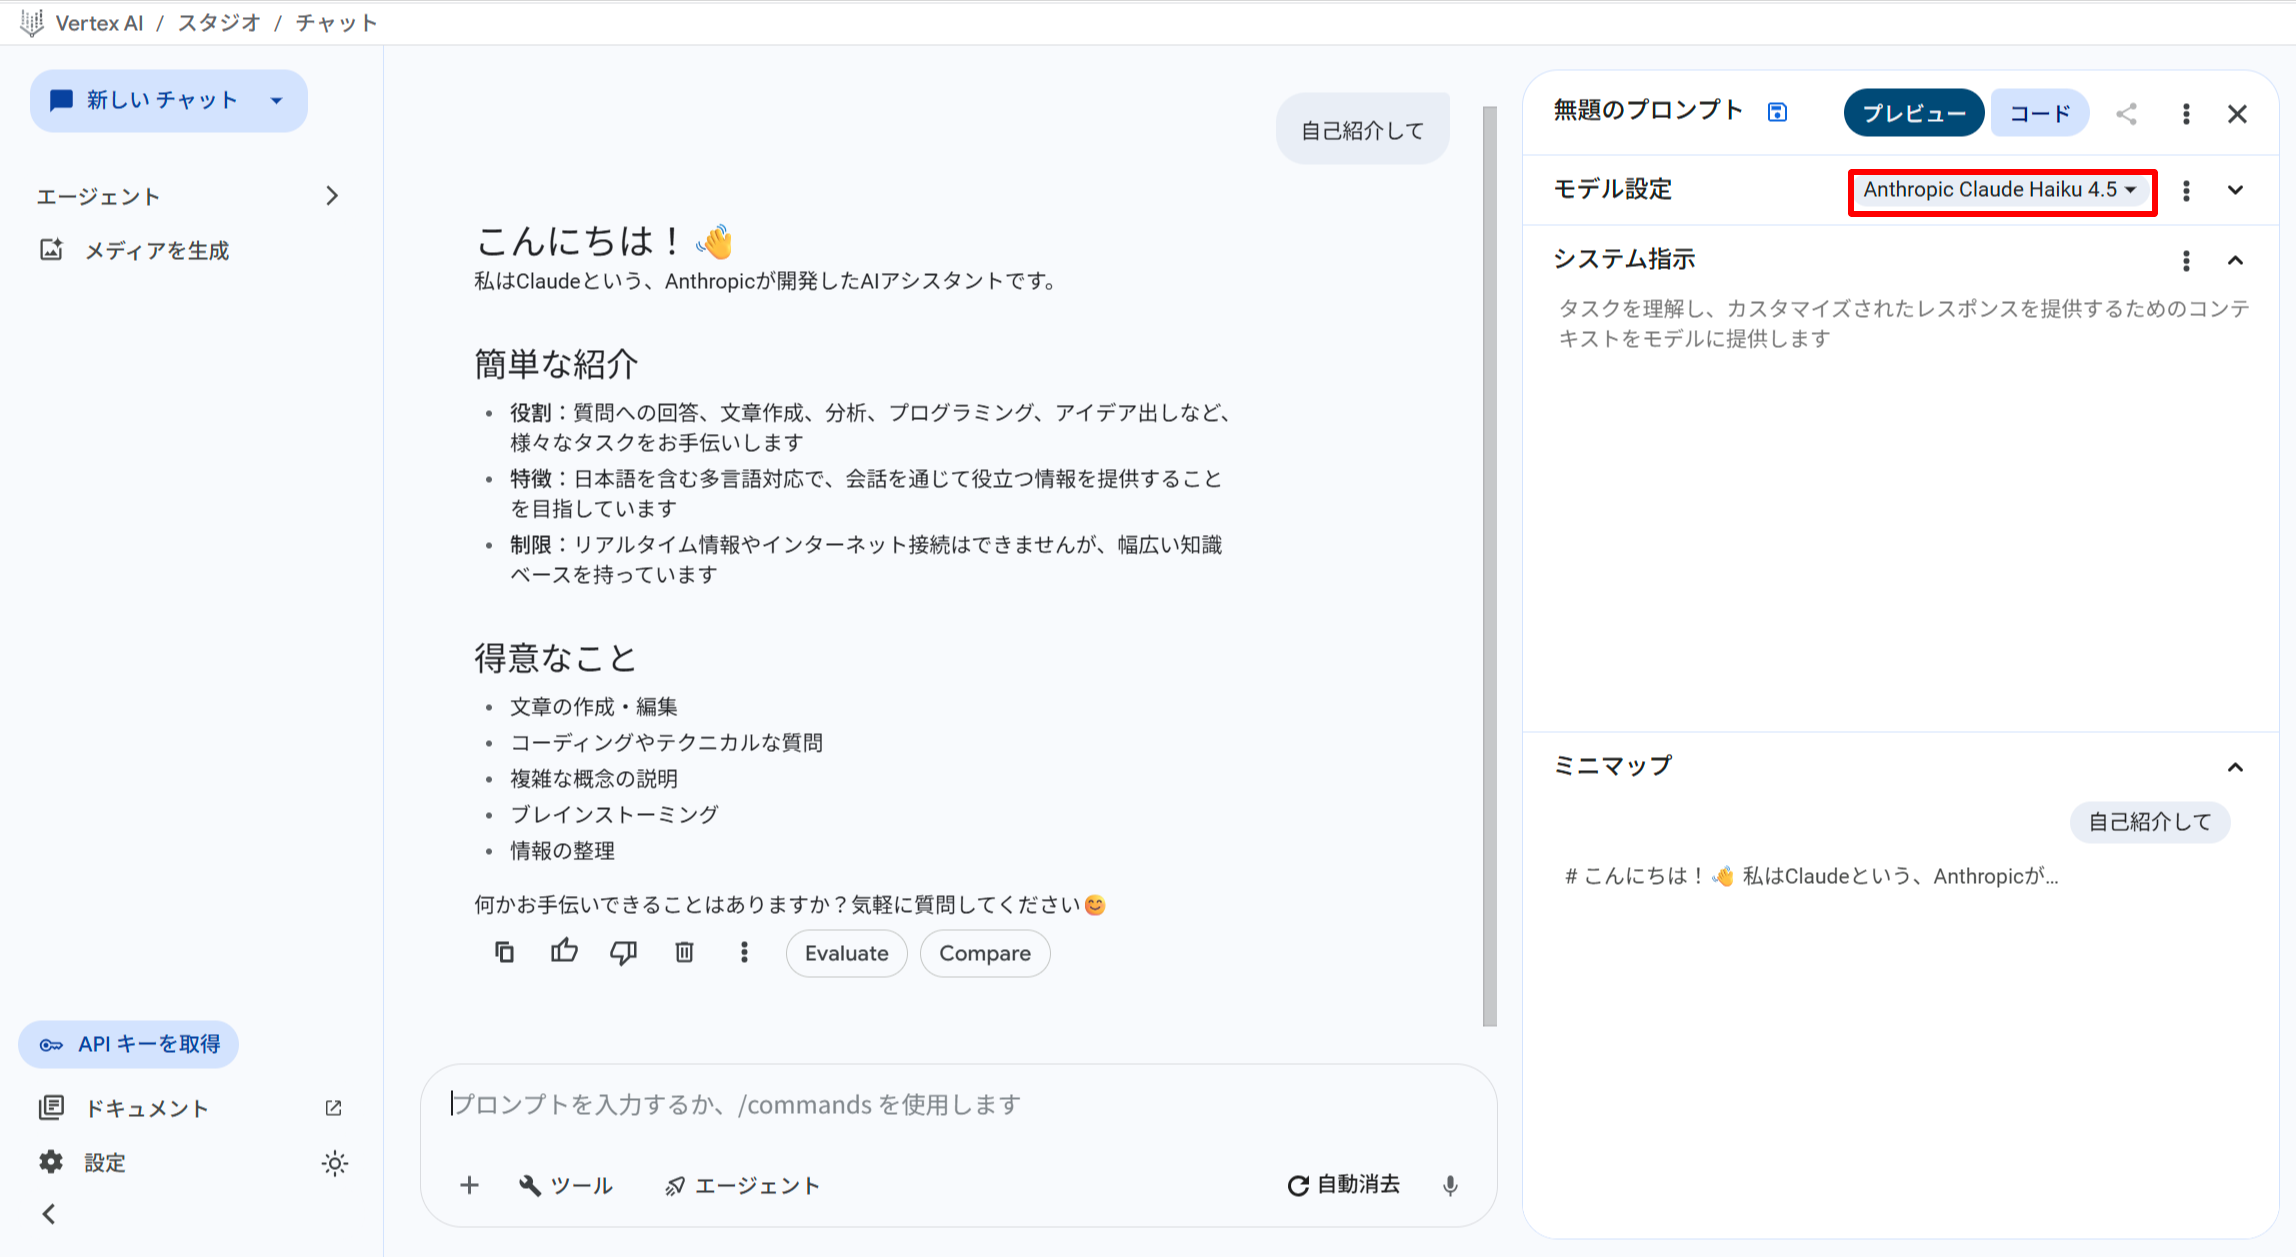The width and height of the screenshot is (2296, 1257).
Task: Toggle light/dark theme with sun icon
Action: [334, 1162]
